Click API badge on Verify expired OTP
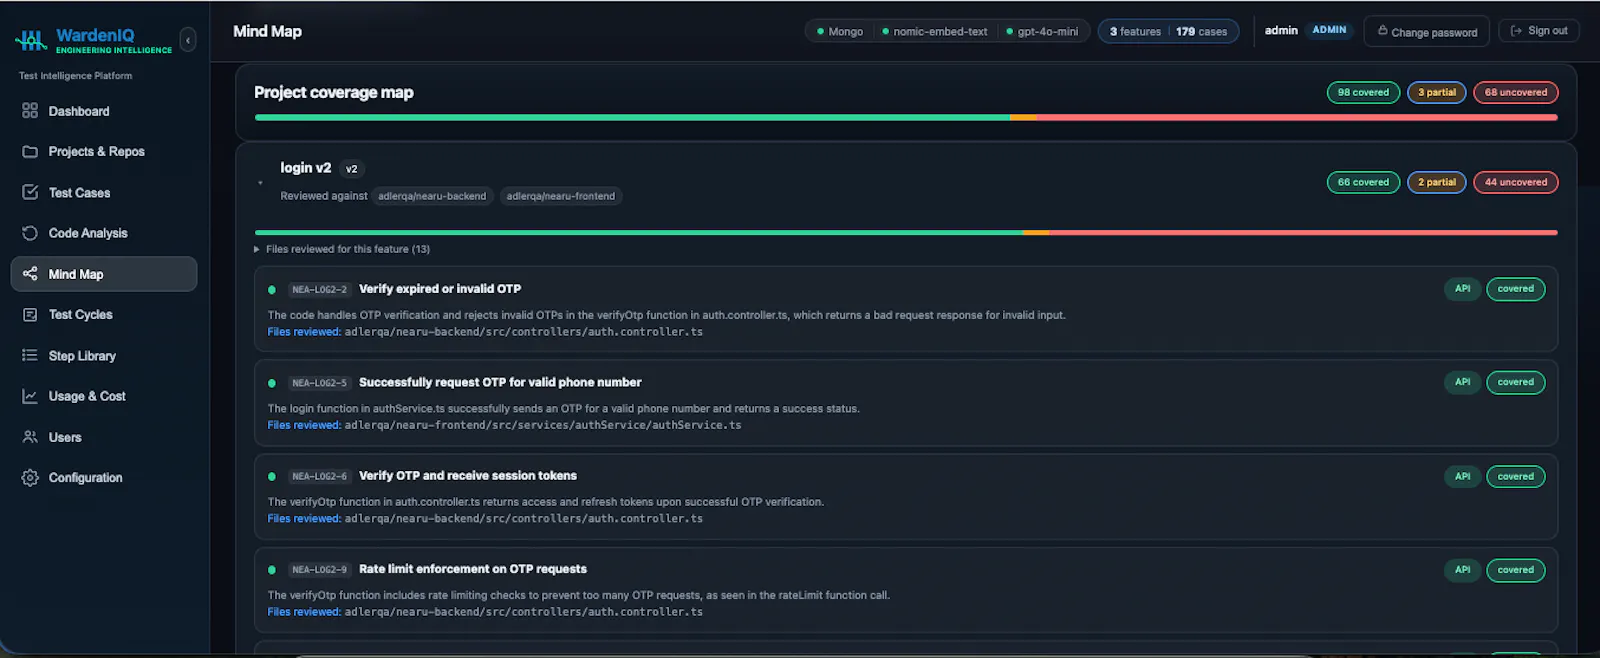This screenshot has height=658, width=1600. (x=1462, y=289)
